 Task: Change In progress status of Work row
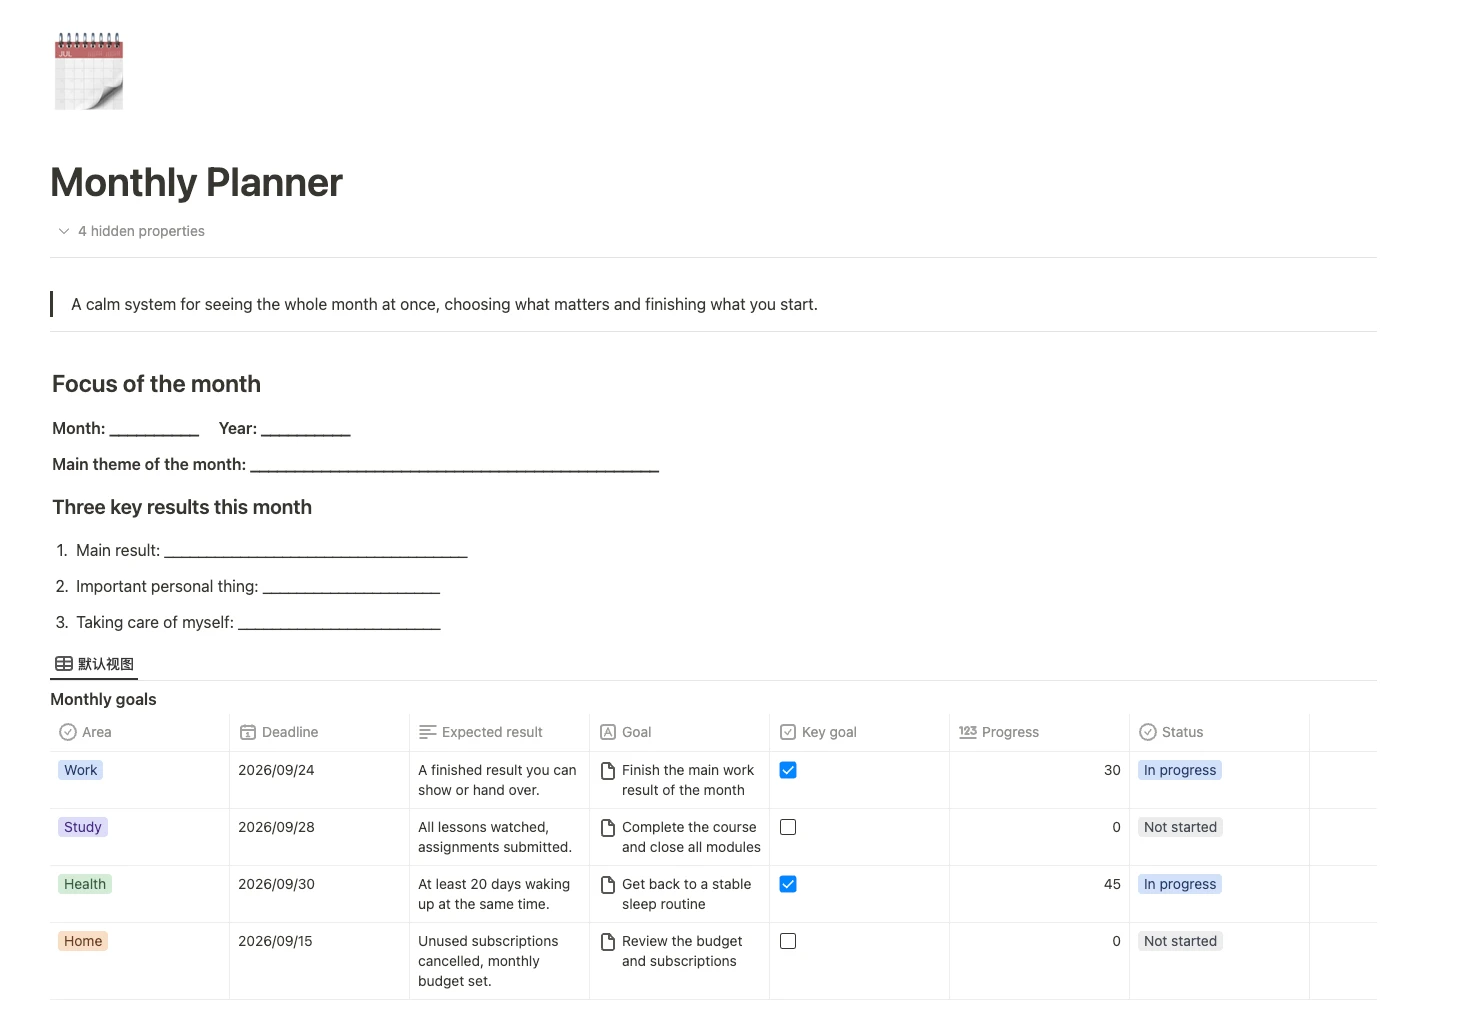pos(1180,770)
